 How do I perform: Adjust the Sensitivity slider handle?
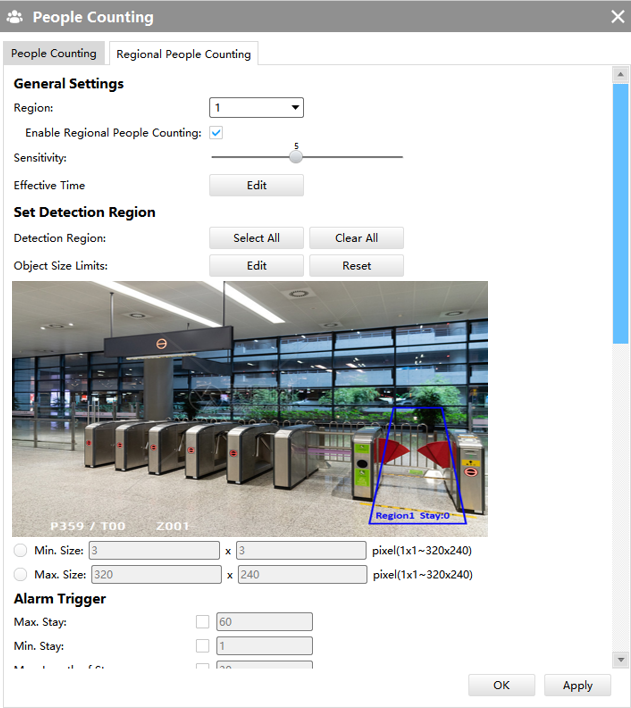[x=296, y=157]
